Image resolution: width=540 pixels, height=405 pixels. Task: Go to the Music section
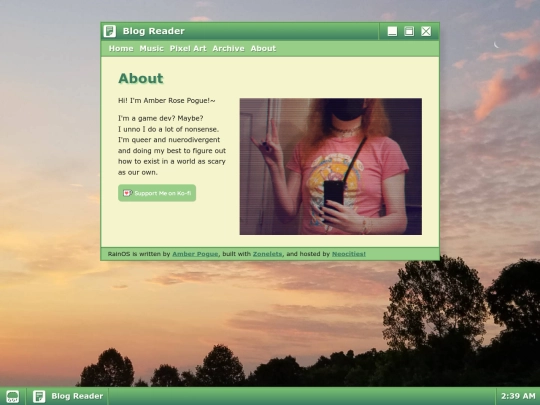point(152,49)
